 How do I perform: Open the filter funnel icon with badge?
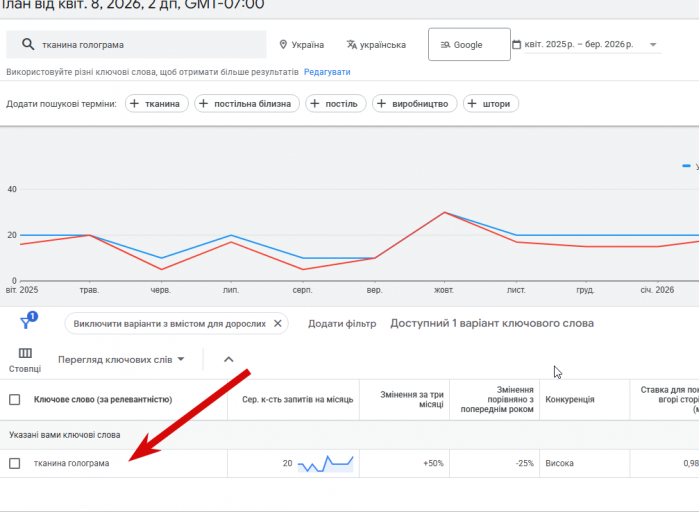[29, 320]
